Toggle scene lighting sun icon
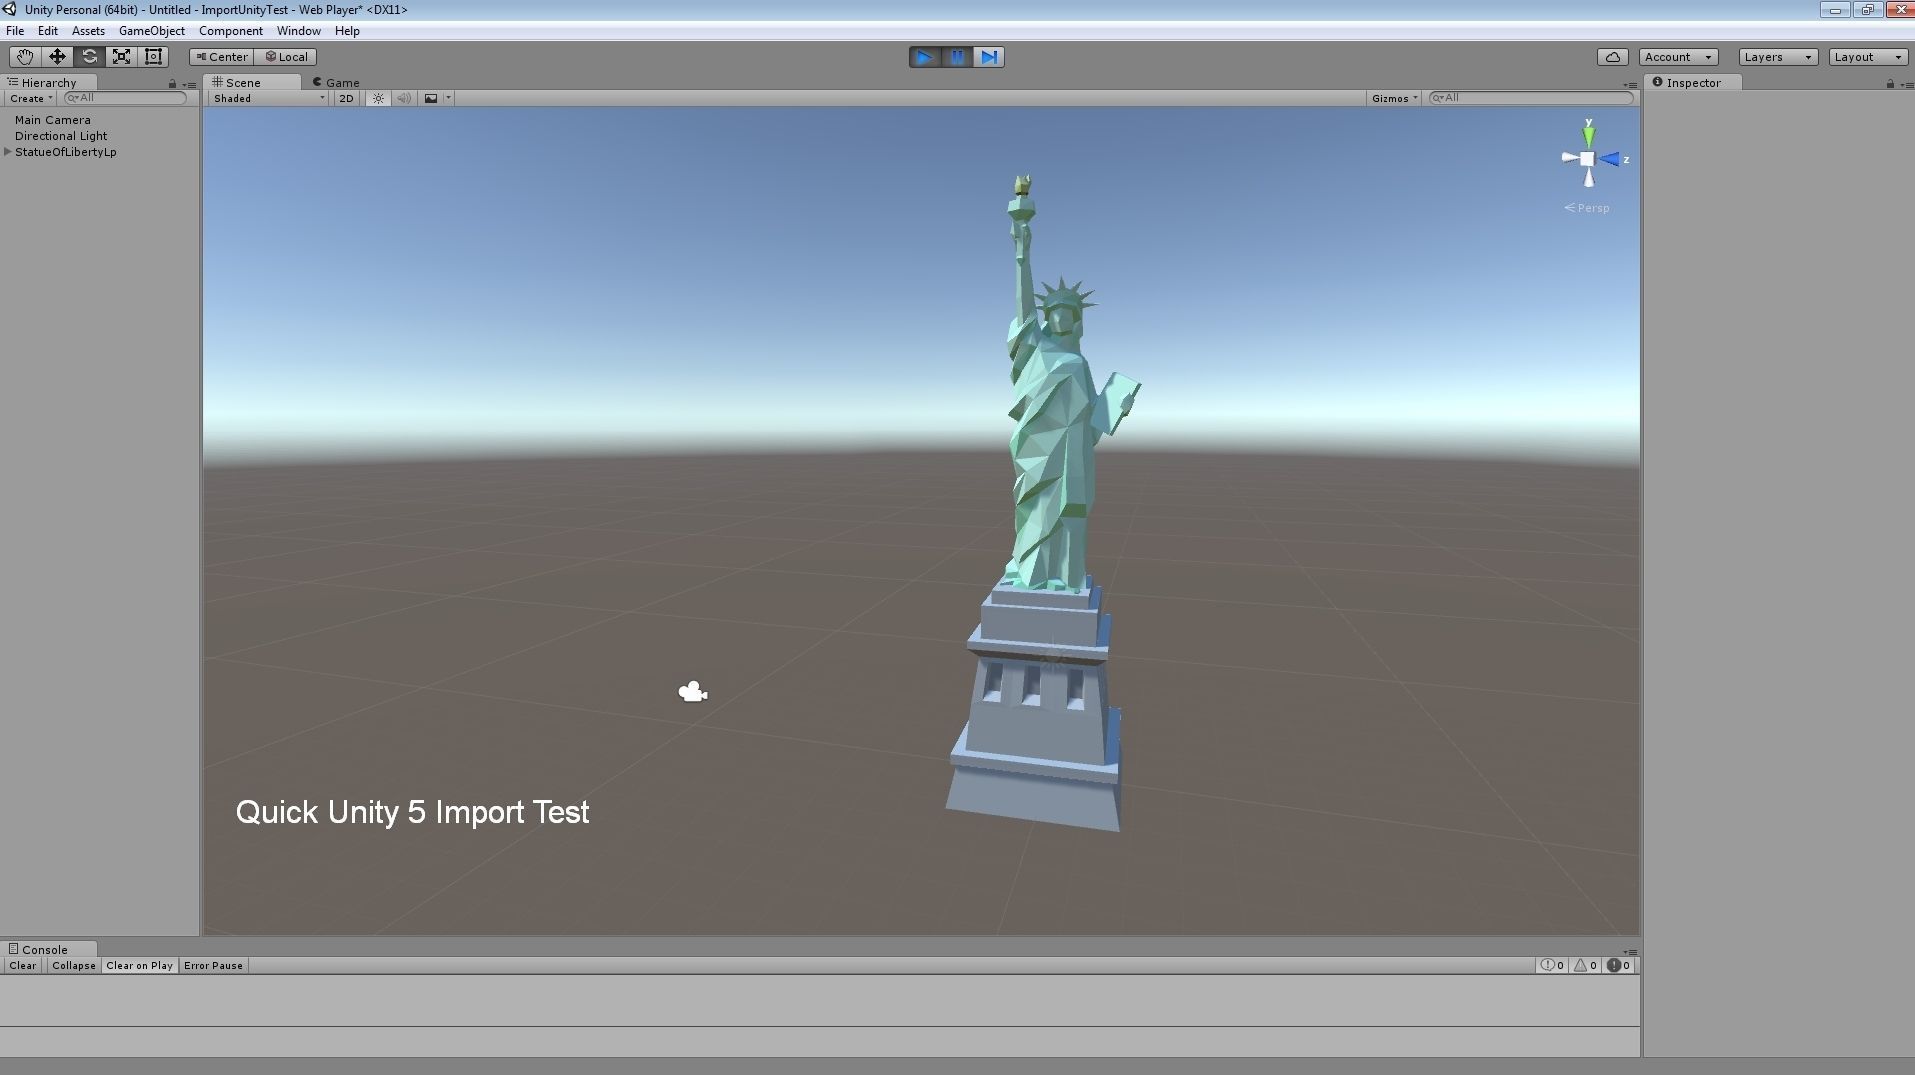The height and width of the screenshot is (1075, 1915). (x=378, y=98)
